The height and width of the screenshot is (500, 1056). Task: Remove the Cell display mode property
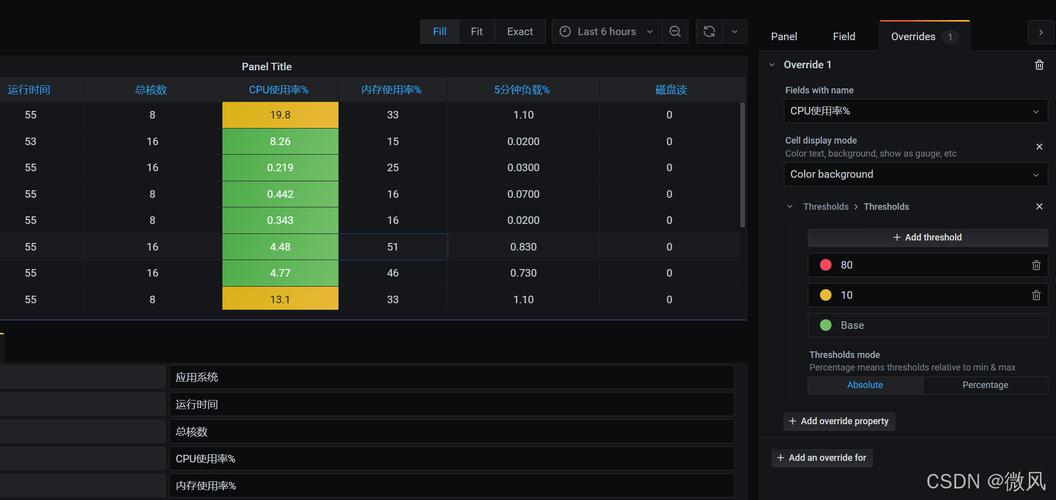tap(1039, 147)
